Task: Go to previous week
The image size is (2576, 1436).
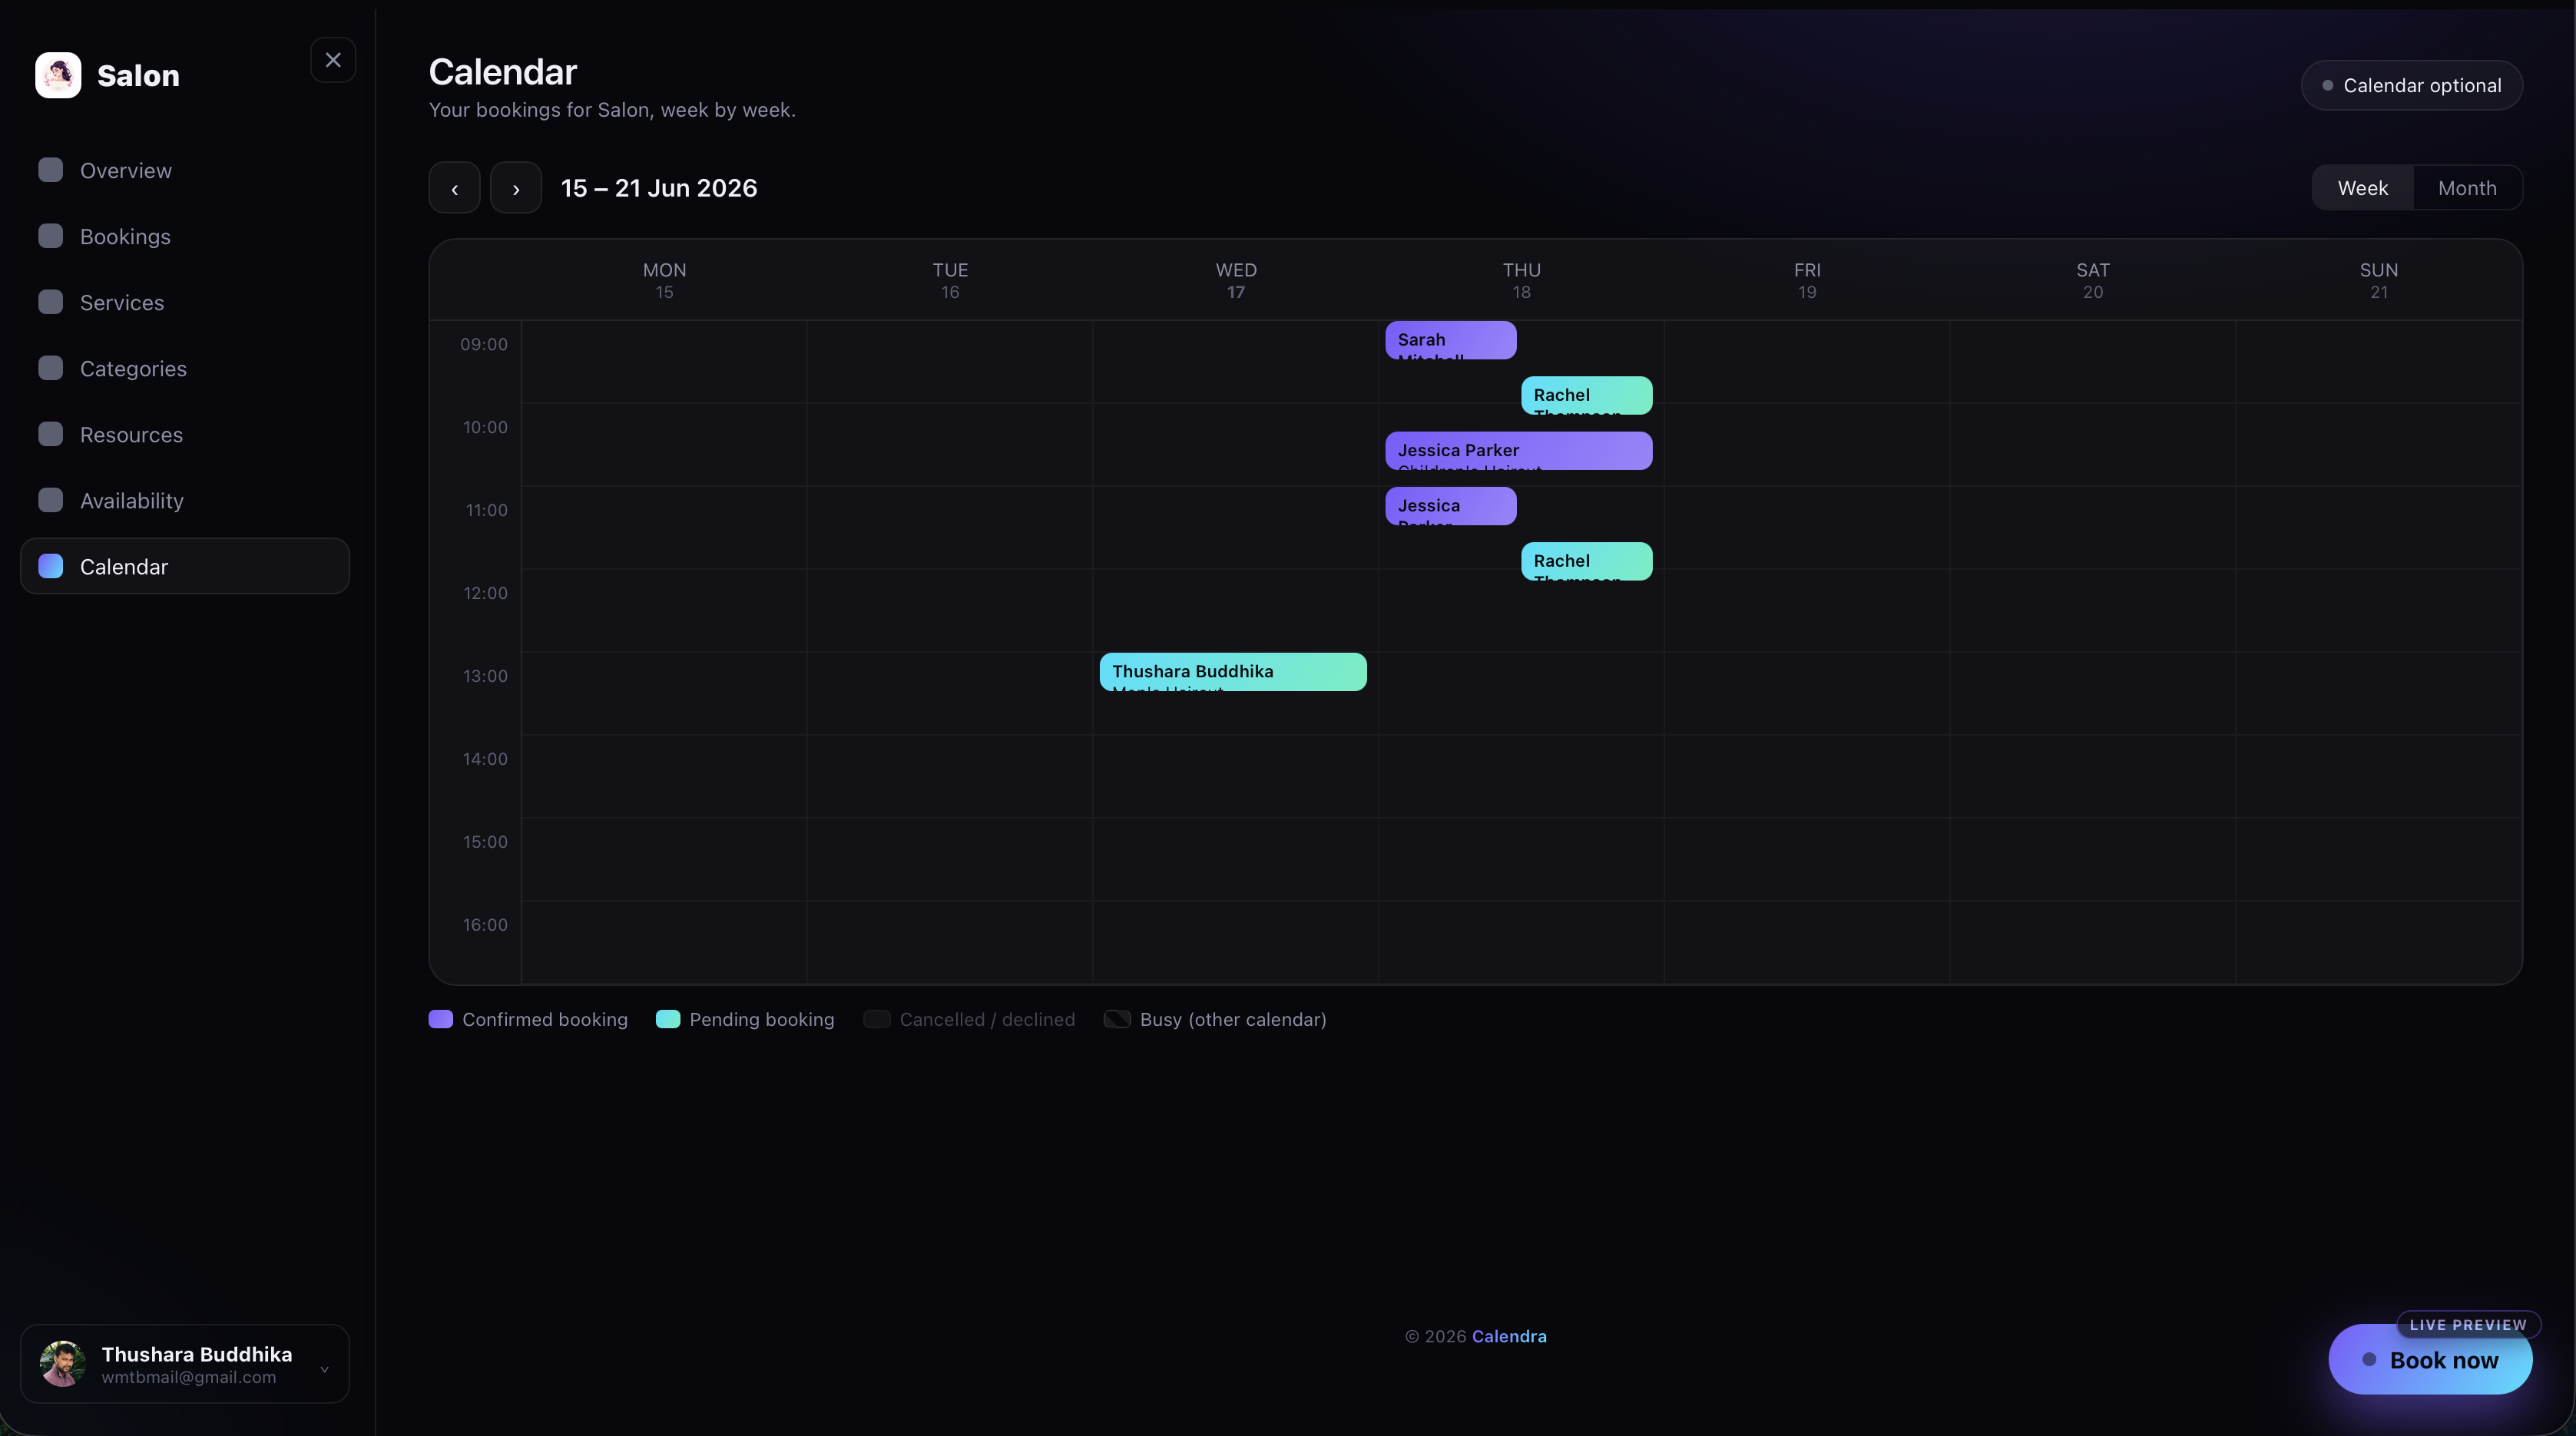Action: coord(455,188)
